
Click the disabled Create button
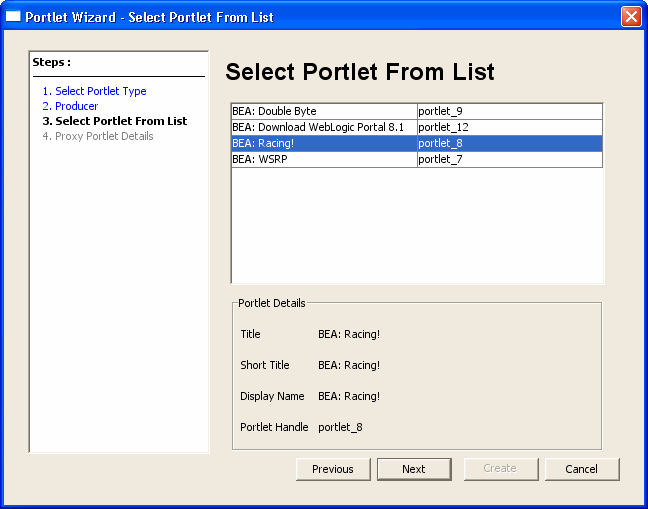500,469
